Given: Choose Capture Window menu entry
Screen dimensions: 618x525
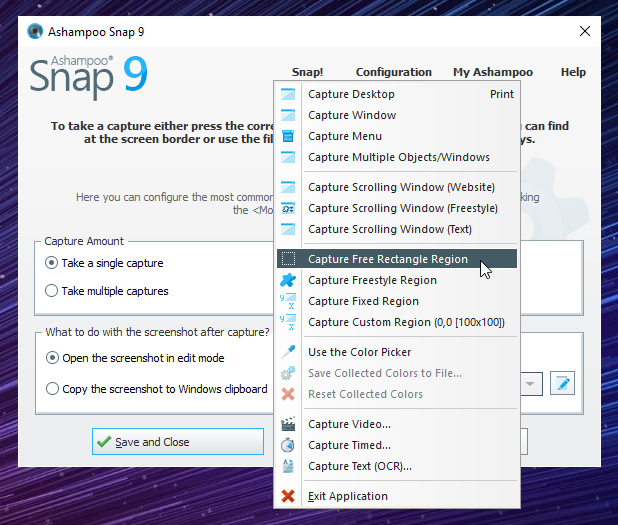Looking at the screenshot, I should pos(397,115).
